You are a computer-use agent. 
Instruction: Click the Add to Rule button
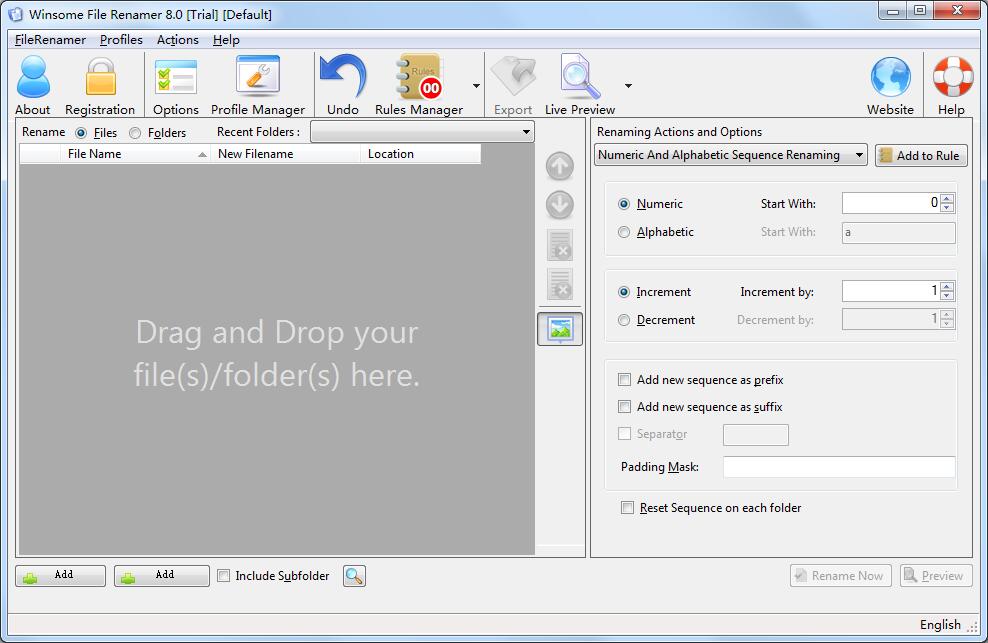tap(921, 156)
